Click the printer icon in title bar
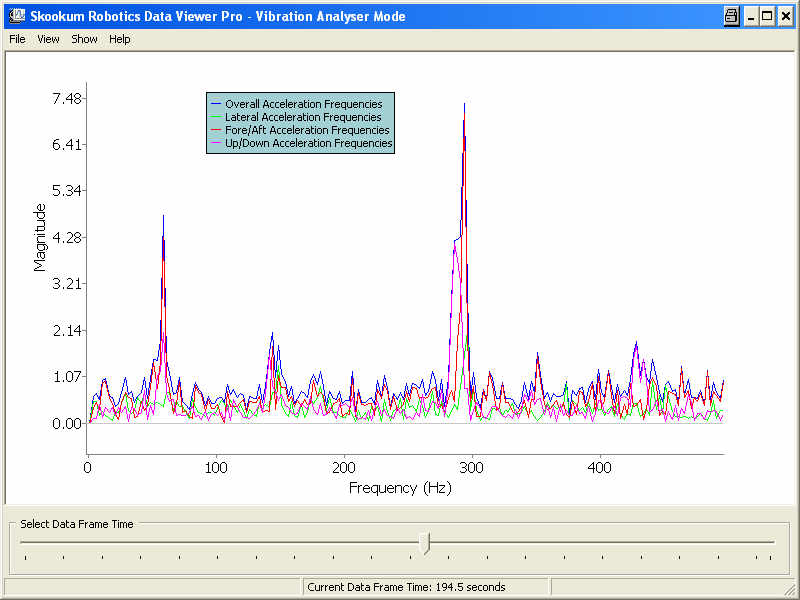 (731, 16)
